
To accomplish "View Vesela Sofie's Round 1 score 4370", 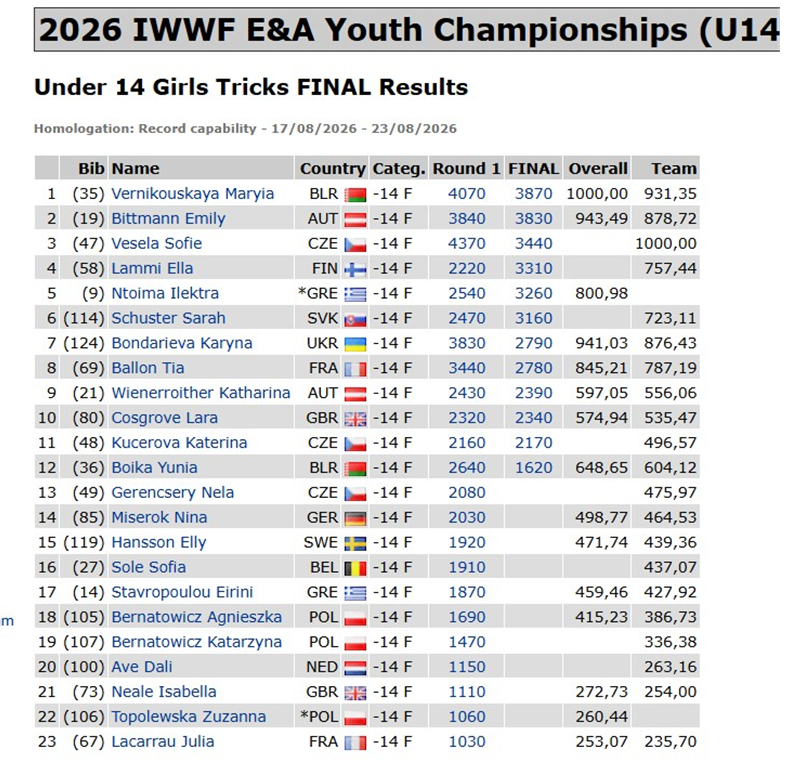I will [x=467, y=243].
